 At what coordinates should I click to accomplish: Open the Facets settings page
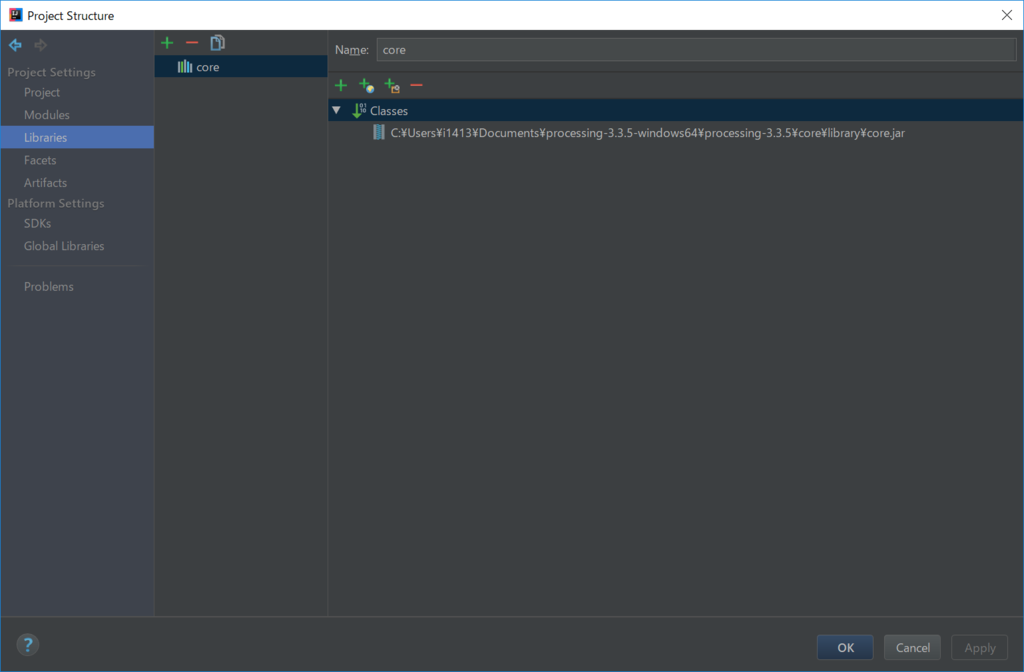40,160
